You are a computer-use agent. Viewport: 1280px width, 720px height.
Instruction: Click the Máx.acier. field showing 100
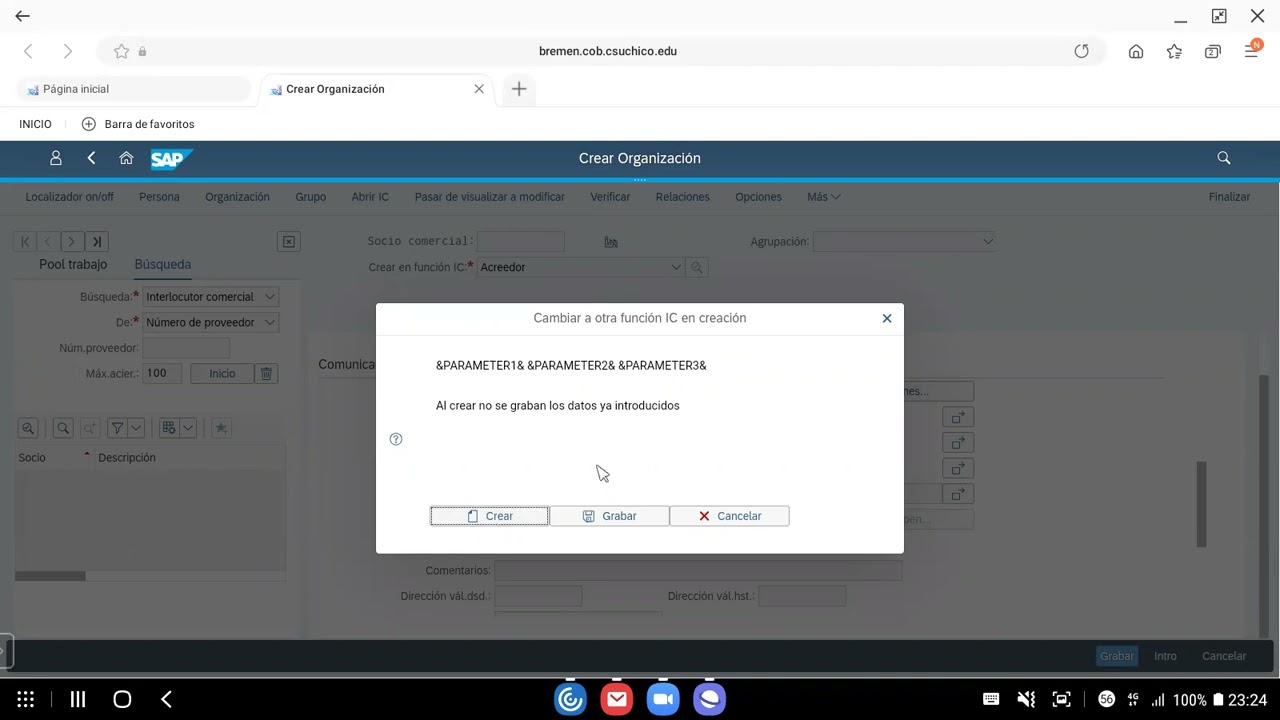162,373
